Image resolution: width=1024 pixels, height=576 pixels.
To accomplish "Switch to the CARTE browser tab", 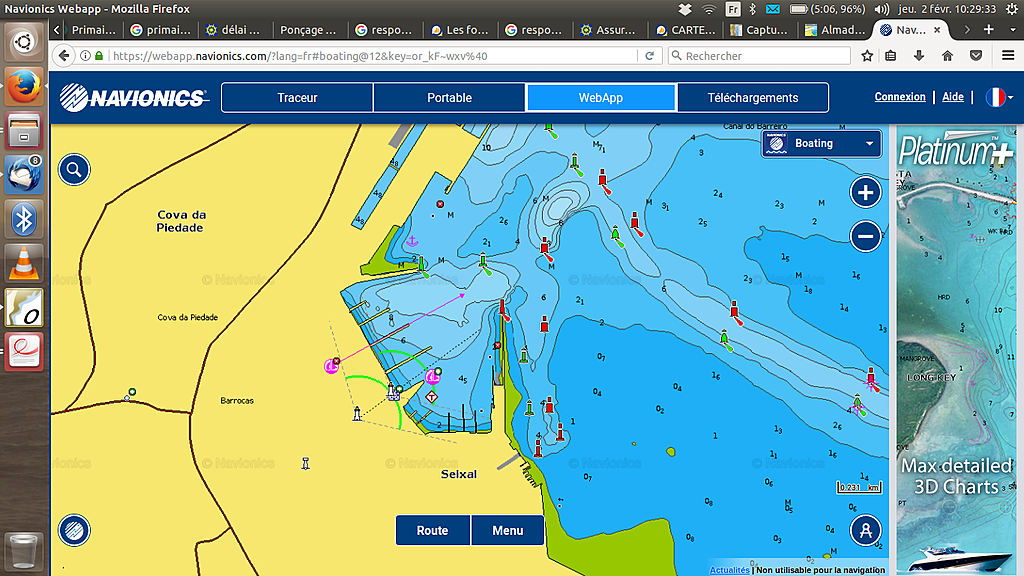I will click(686, 29).
